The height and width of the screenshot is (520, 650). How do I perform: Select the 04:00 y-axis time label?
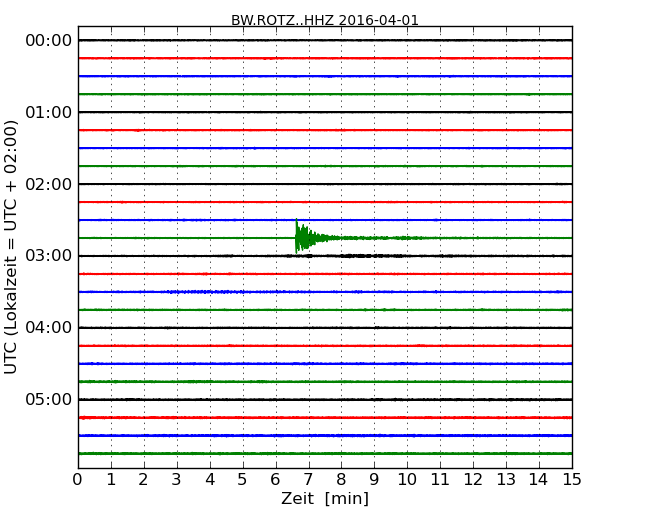(49, 328)
